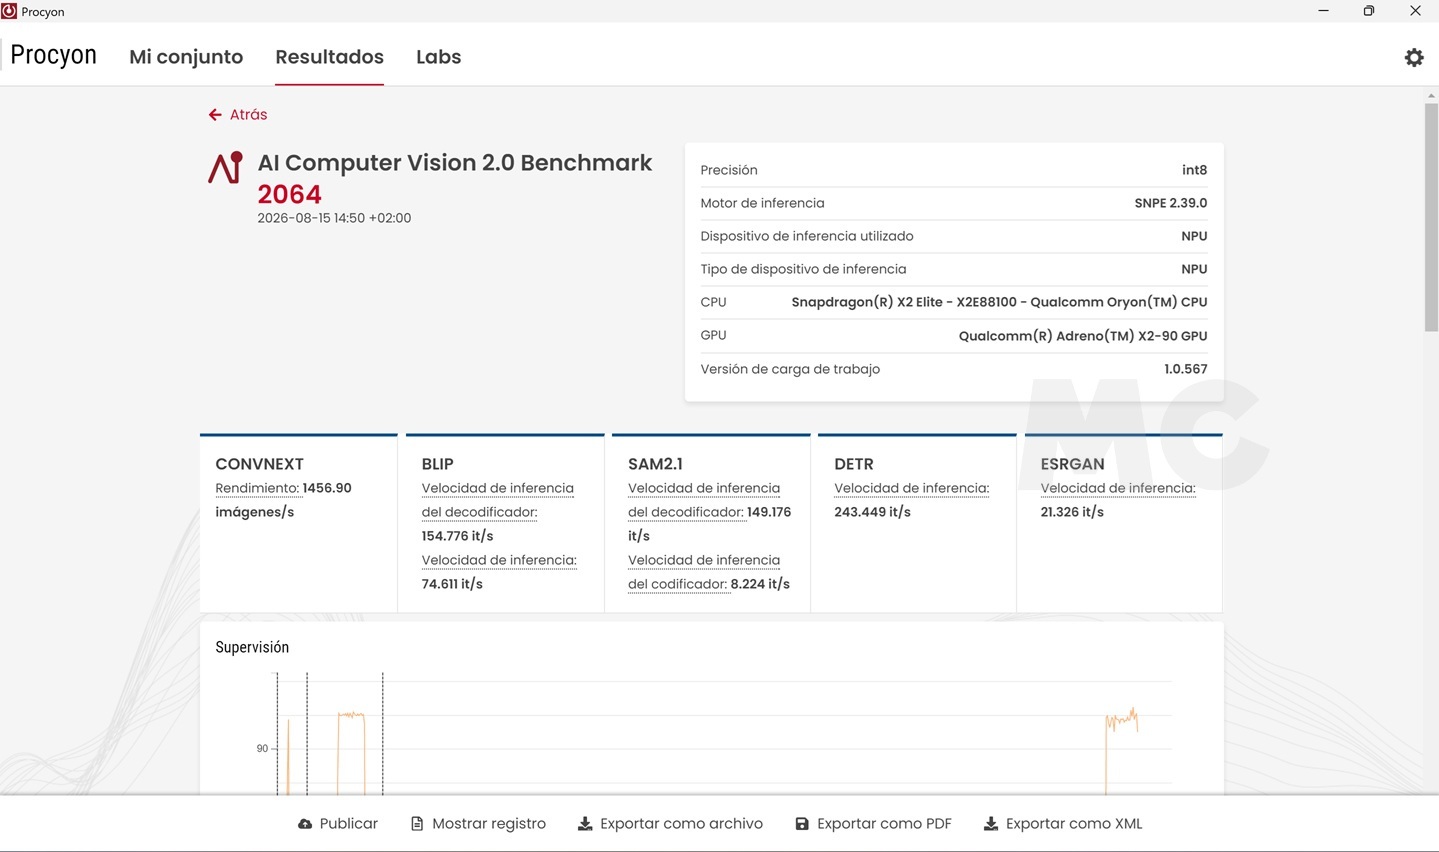Click the AI benchmark logo icon

tap(225, 167)
